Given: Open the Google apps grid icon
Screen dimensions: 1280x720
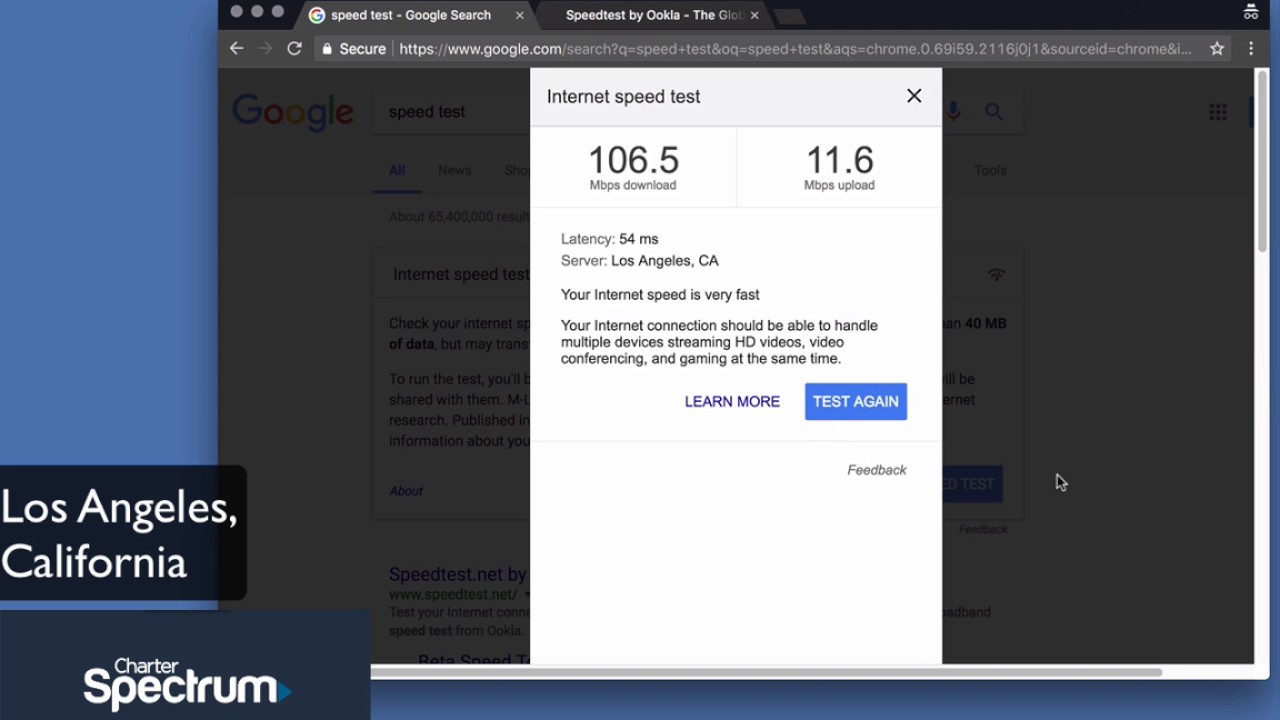Looking at the screenshot, I should (1217, 112).
